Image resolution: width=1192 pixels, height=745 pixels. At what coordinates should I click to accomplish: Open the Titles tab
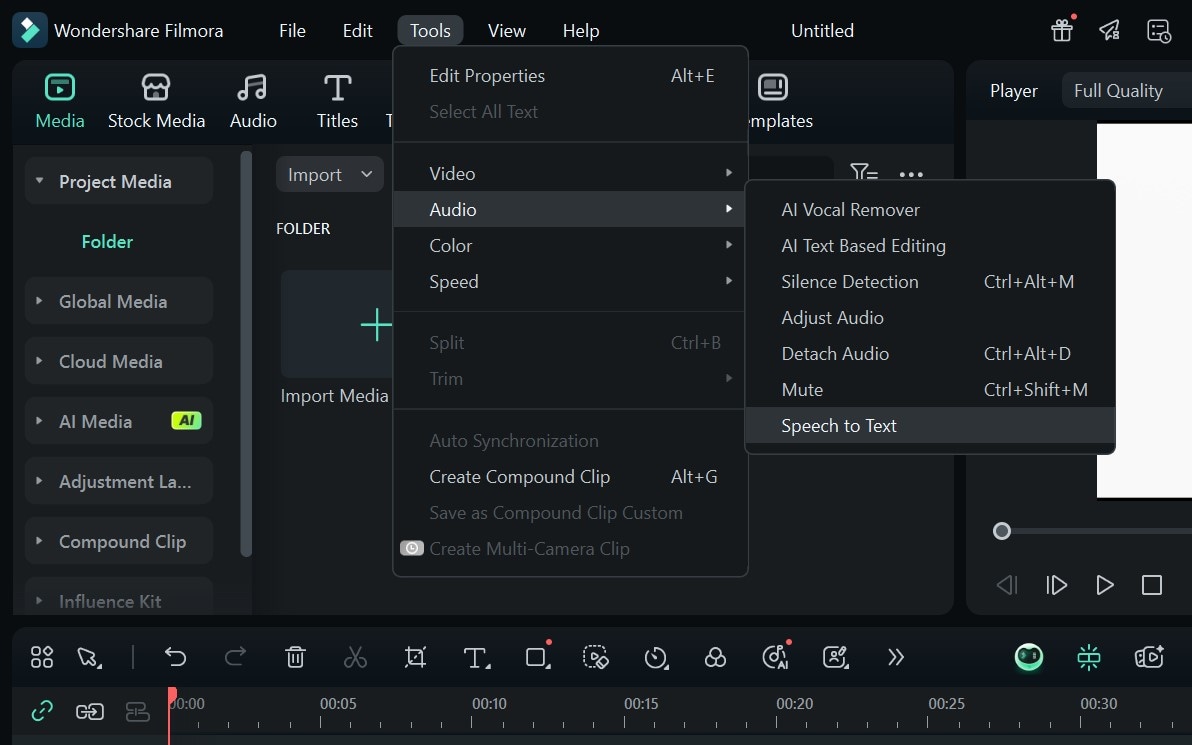tap(337, 101)
